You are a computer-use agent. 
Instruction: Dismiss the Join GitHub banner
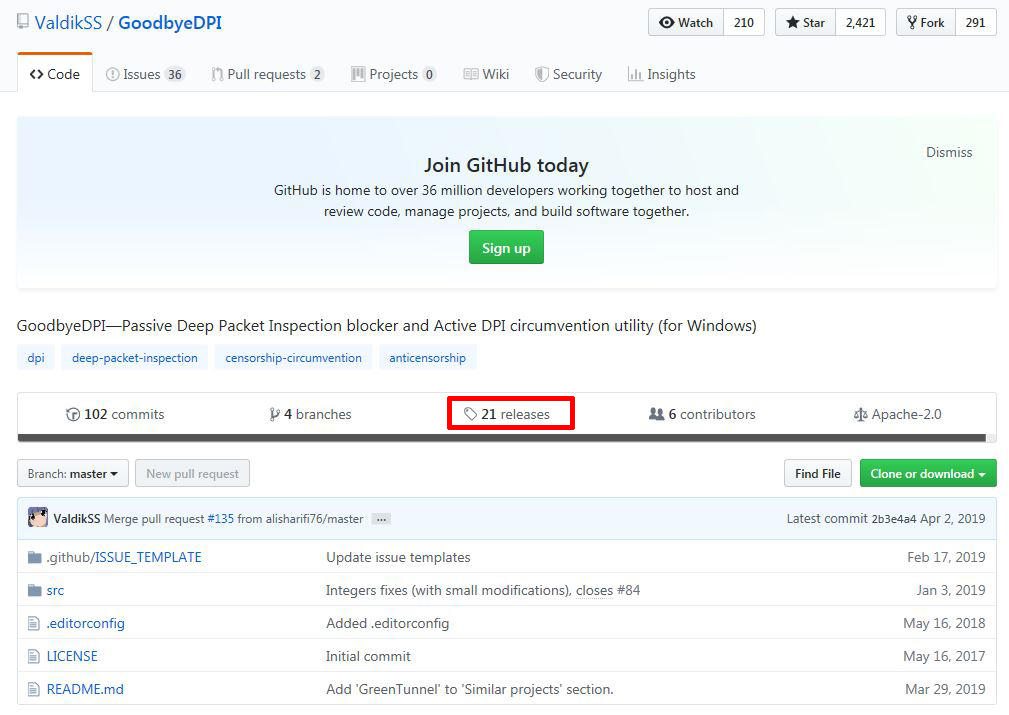949,153
